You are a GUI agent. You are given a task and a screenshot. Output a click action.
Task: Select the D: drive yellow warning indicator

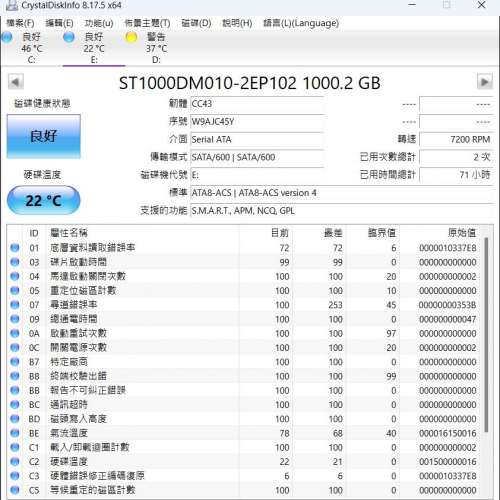(131, 37)
